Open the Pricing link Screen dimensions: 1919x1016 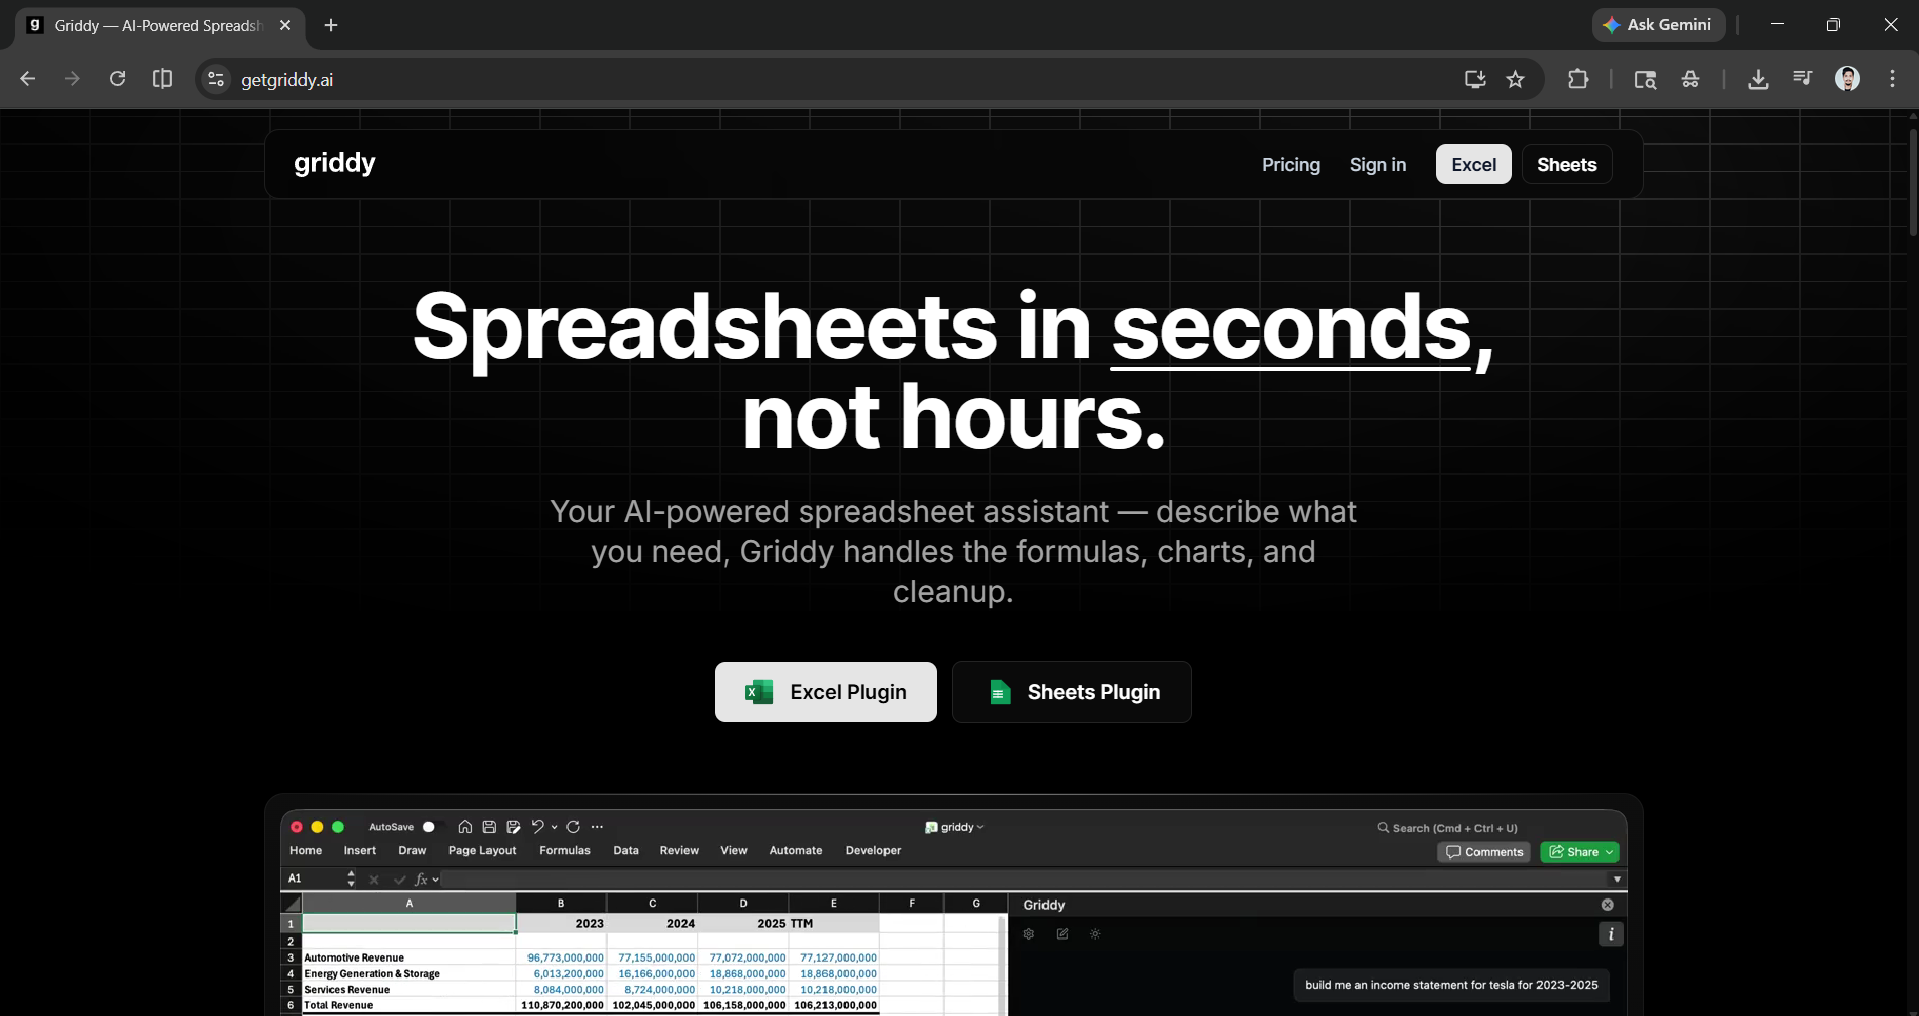[x=1291, y=165]
